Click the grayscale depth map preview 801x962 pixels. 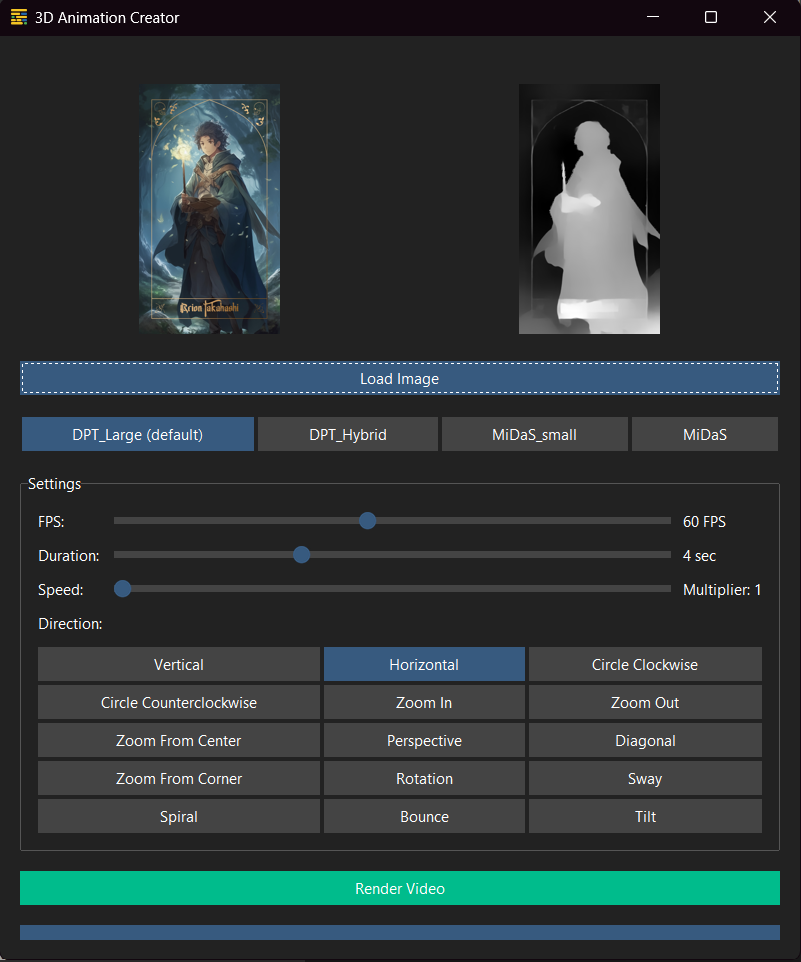pyautogui.click(x=589, y=209)
